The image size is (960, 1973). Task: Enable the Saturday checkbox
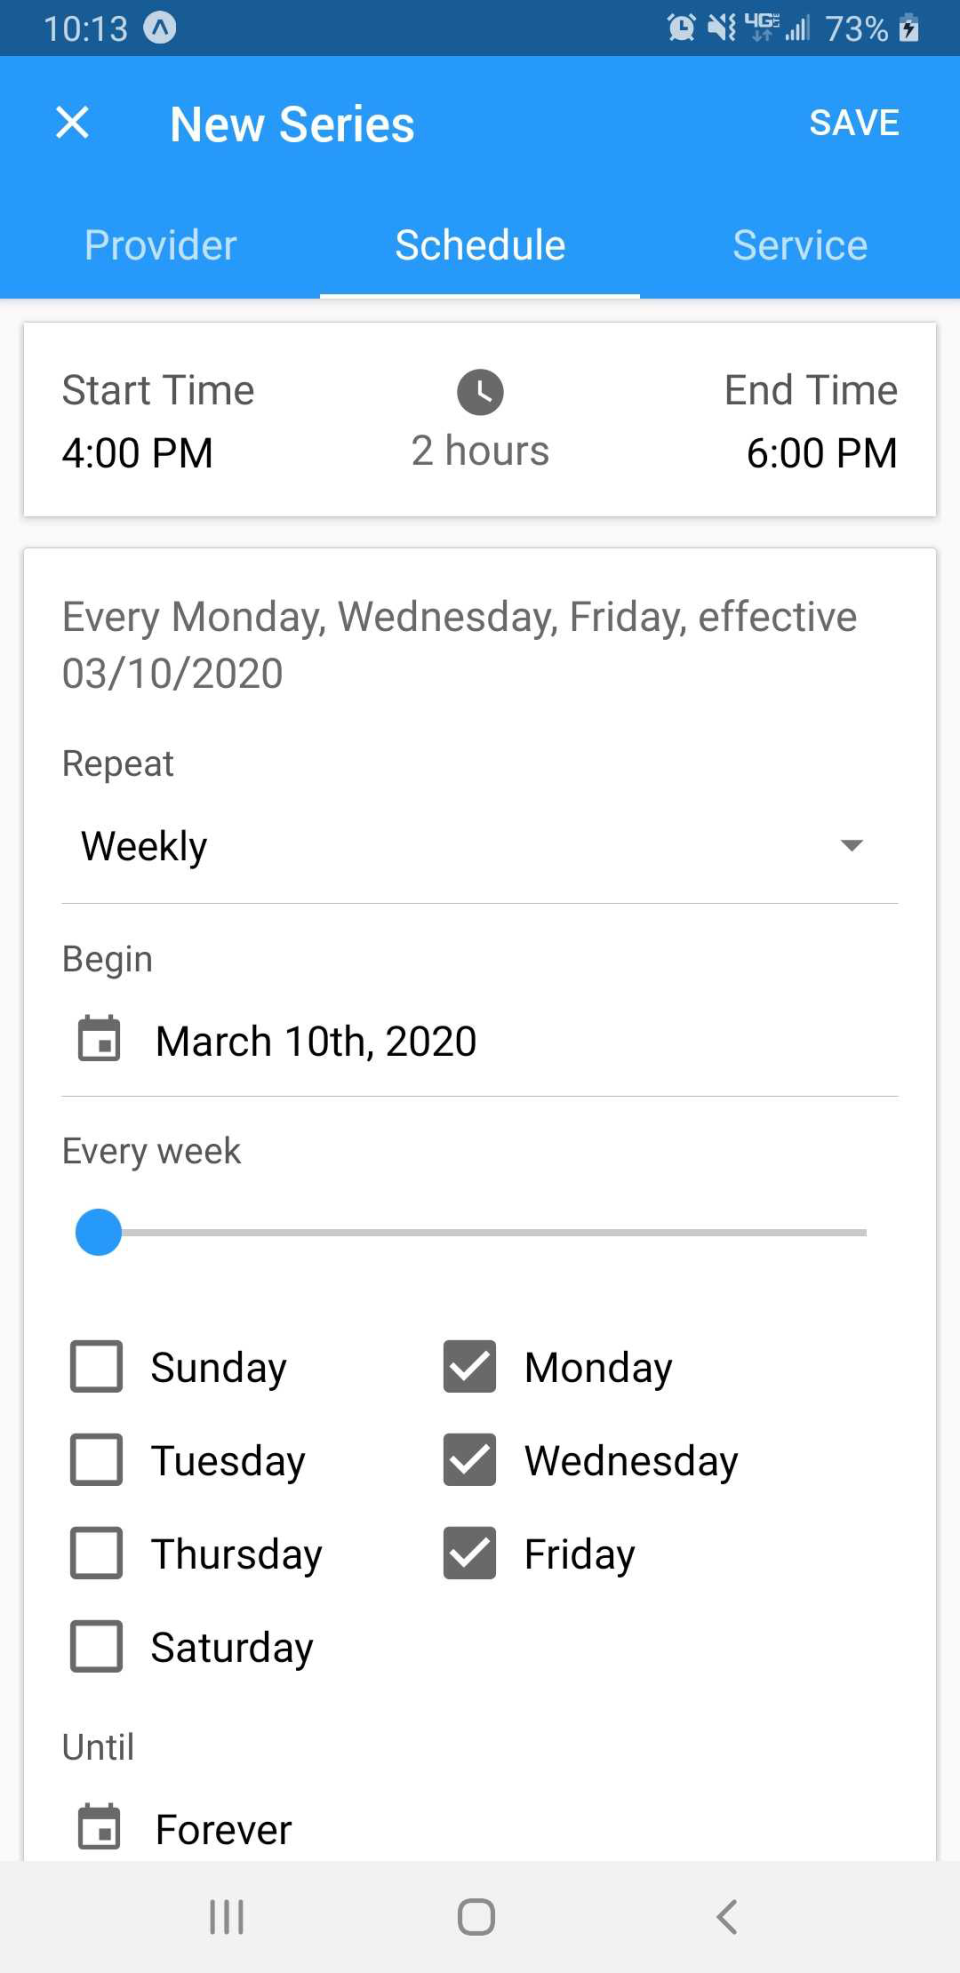(95, 1646)
